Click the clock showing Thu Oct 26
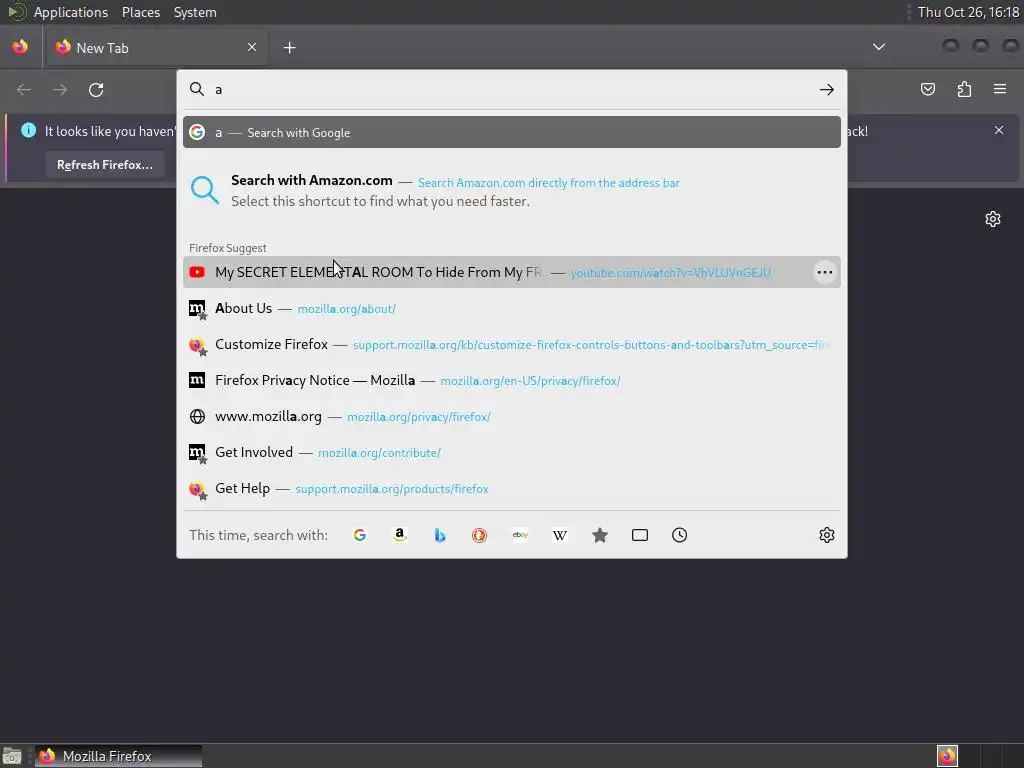Image resolution: width=1024 pixels, height=768 pixels. [968, 12]
